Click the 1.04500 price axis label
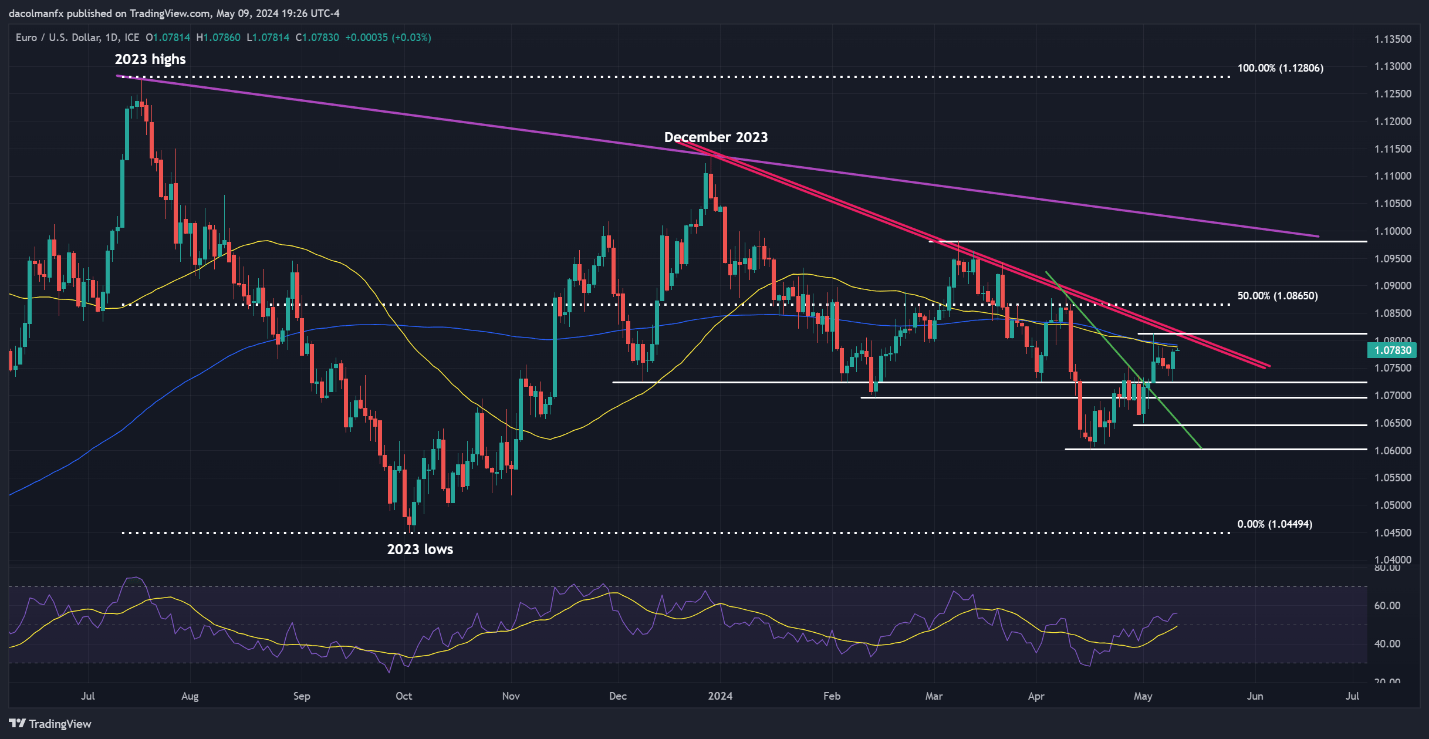Viewport: 1429px width, 739px height. (x=1392, y=534)
